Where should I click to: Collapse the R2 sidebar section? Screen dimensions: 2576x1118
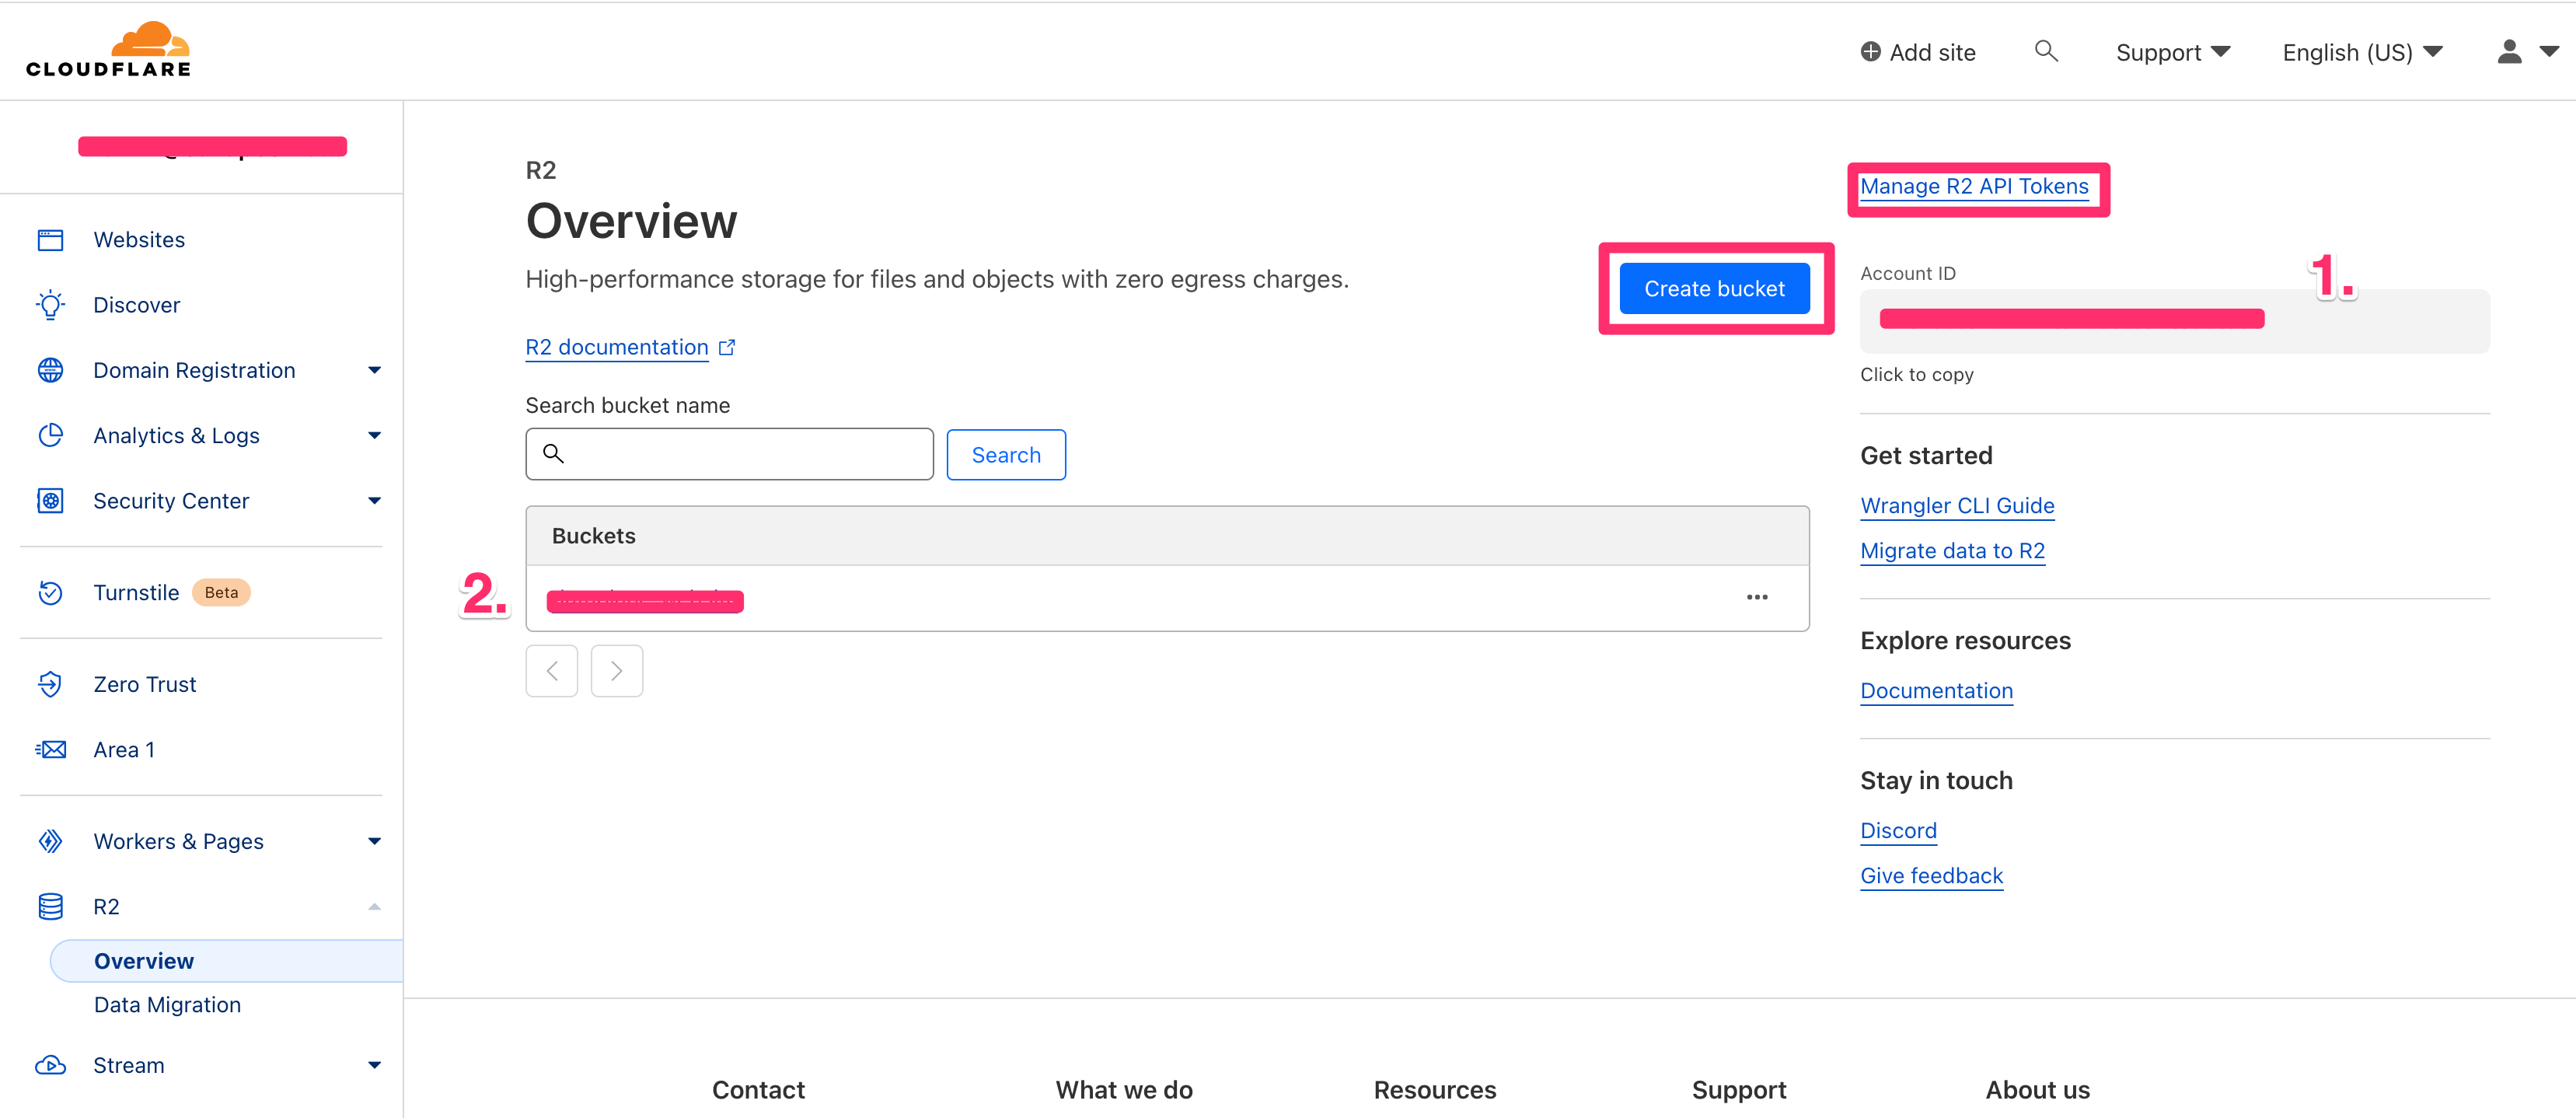(374, 906)
